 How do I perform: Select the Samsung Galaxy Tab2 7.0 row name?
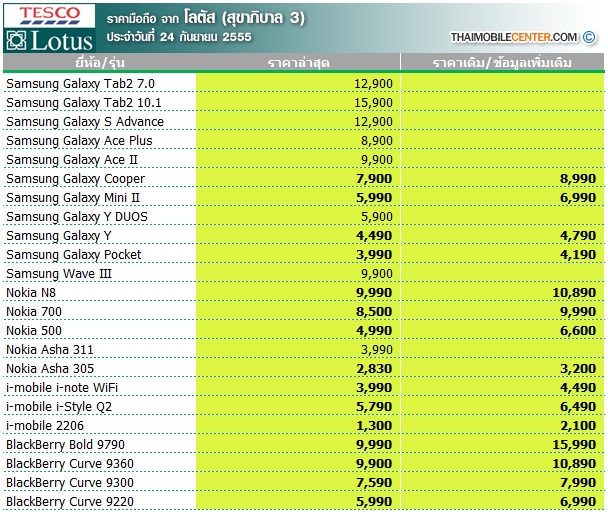pos(80,84)
